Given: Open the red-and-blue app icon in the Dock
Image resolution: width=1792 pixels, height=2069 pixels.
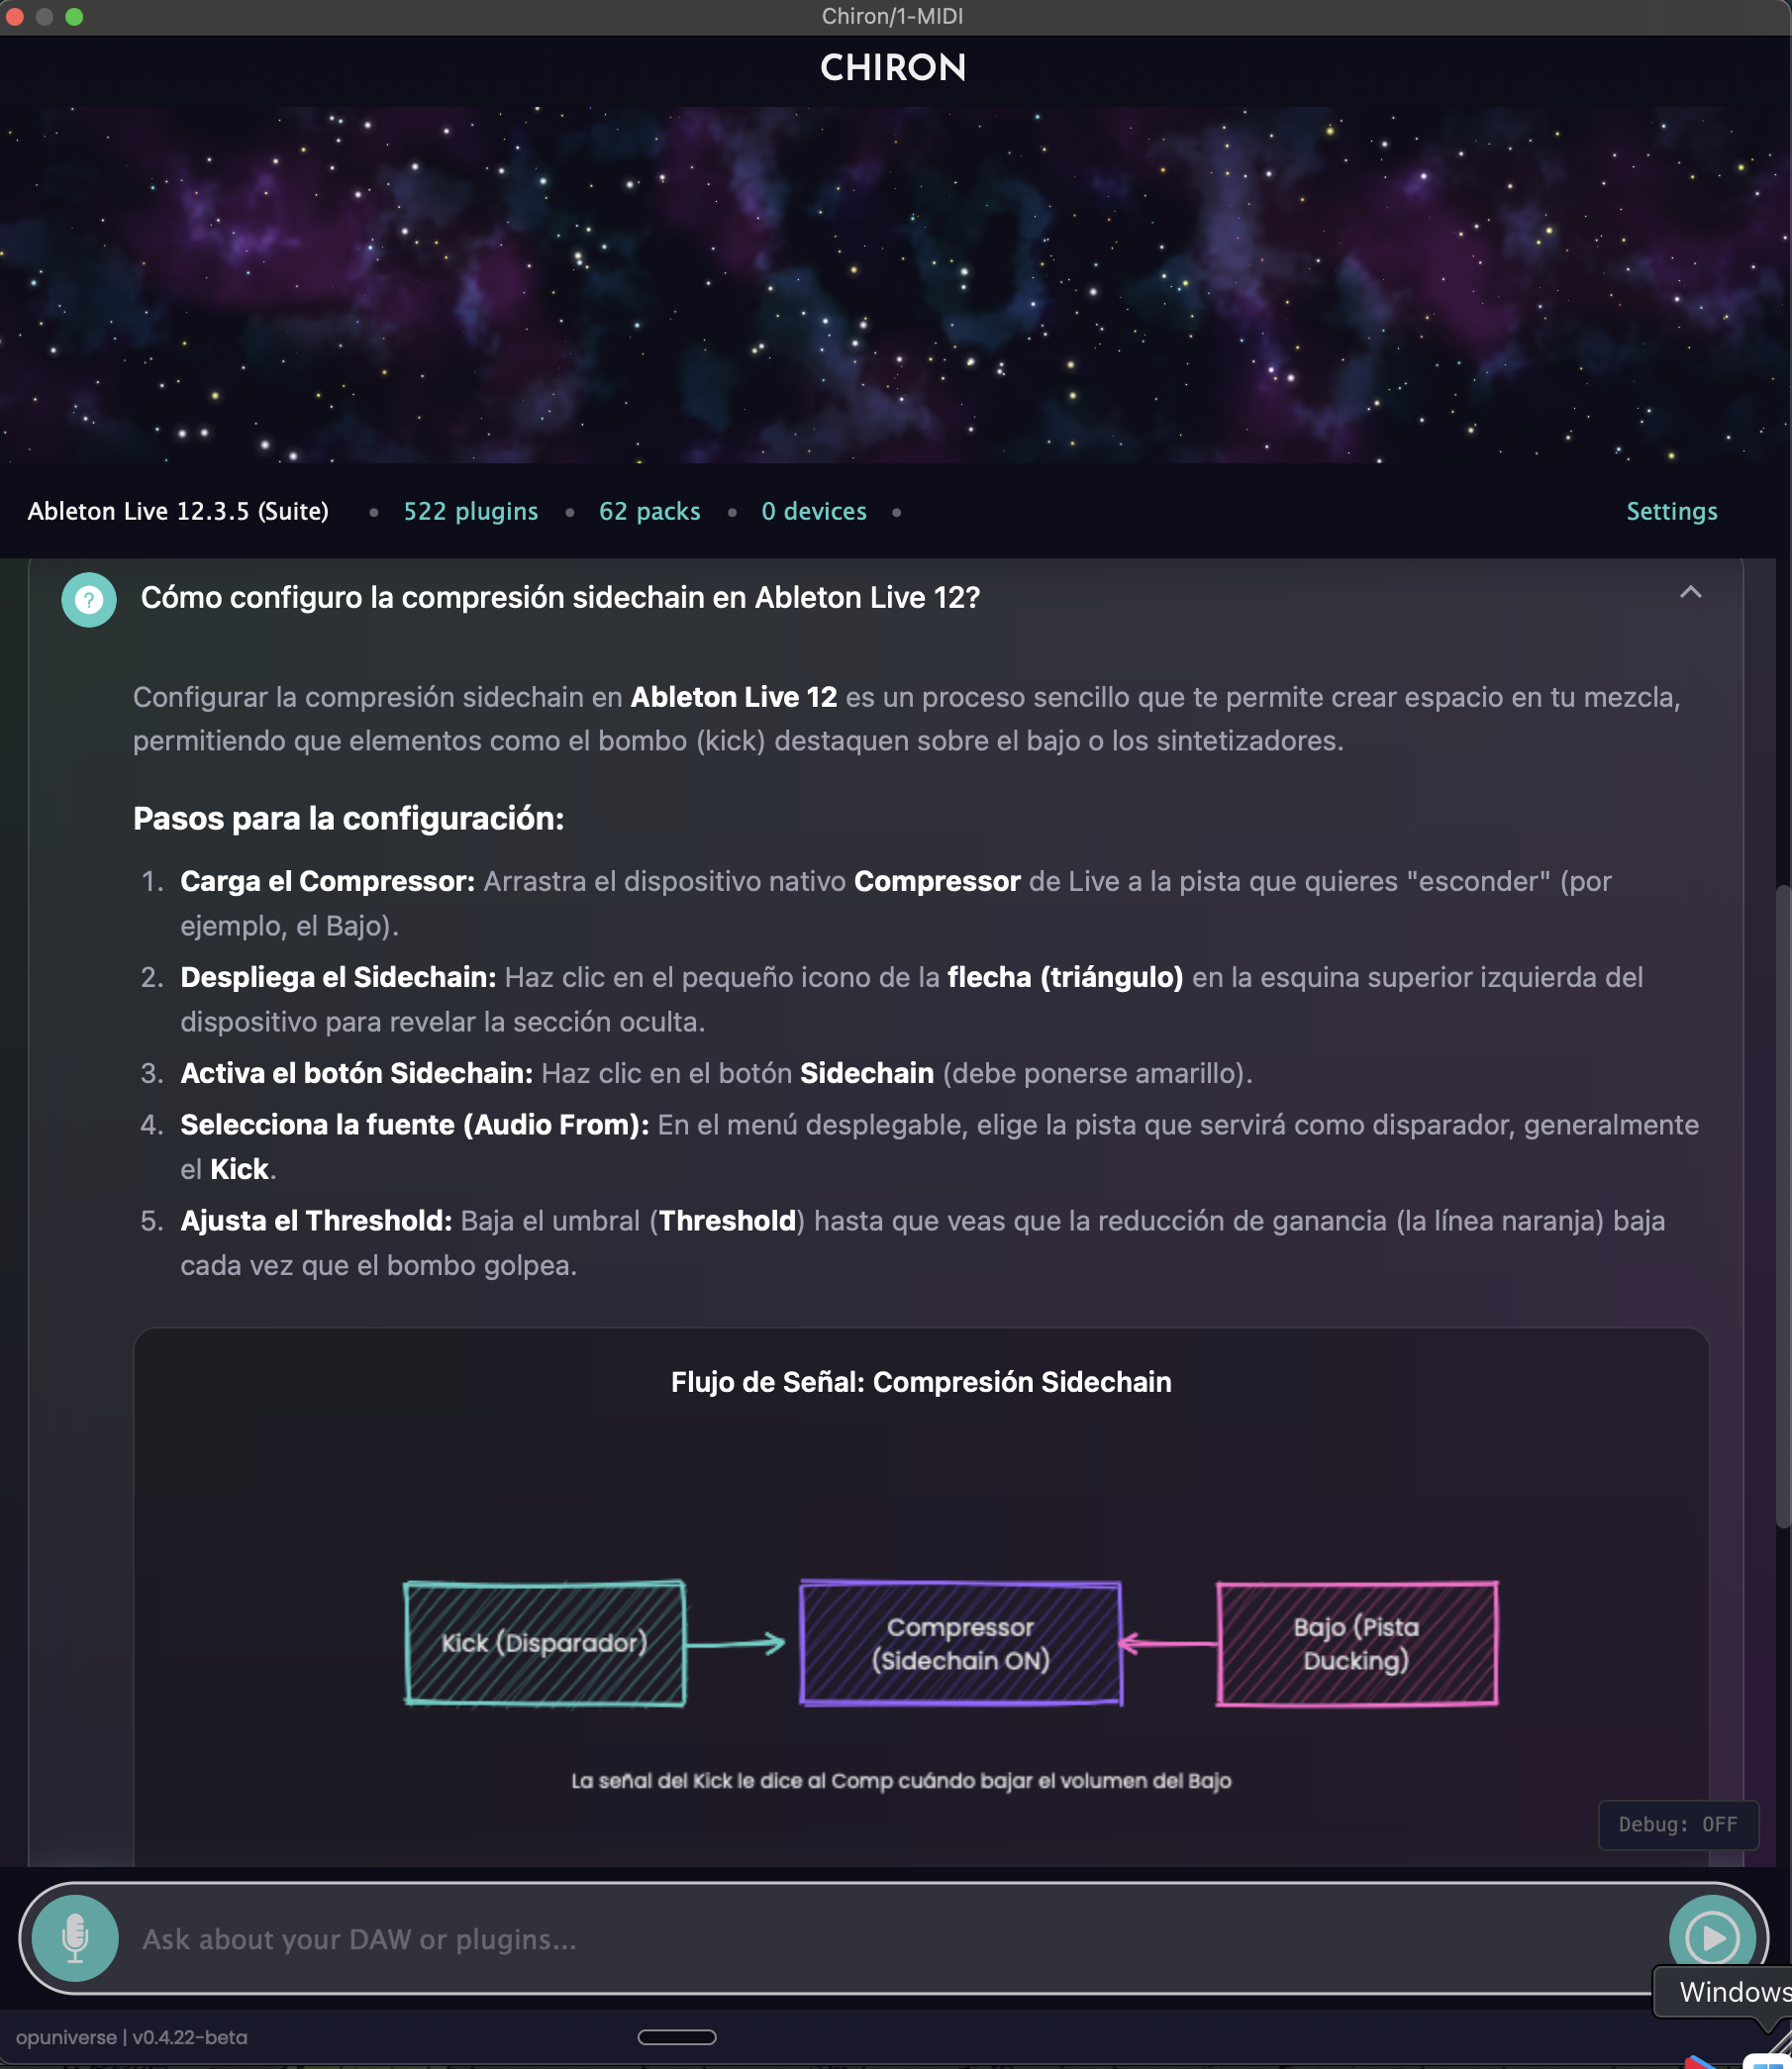Looking at the screenshot, I should click(x=1700, y=2063).
